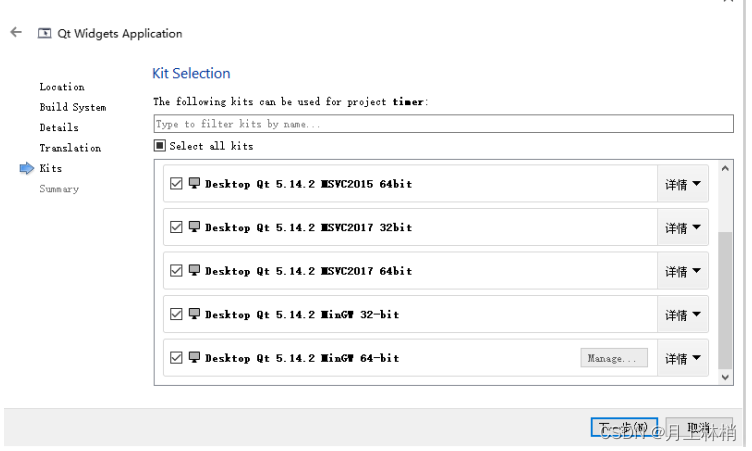Image resolution: width=752 pixels, height=451 pixels.
Task: Uncheck the MinGW 32-bit kit checkbox
Action: tap(177, 314)
